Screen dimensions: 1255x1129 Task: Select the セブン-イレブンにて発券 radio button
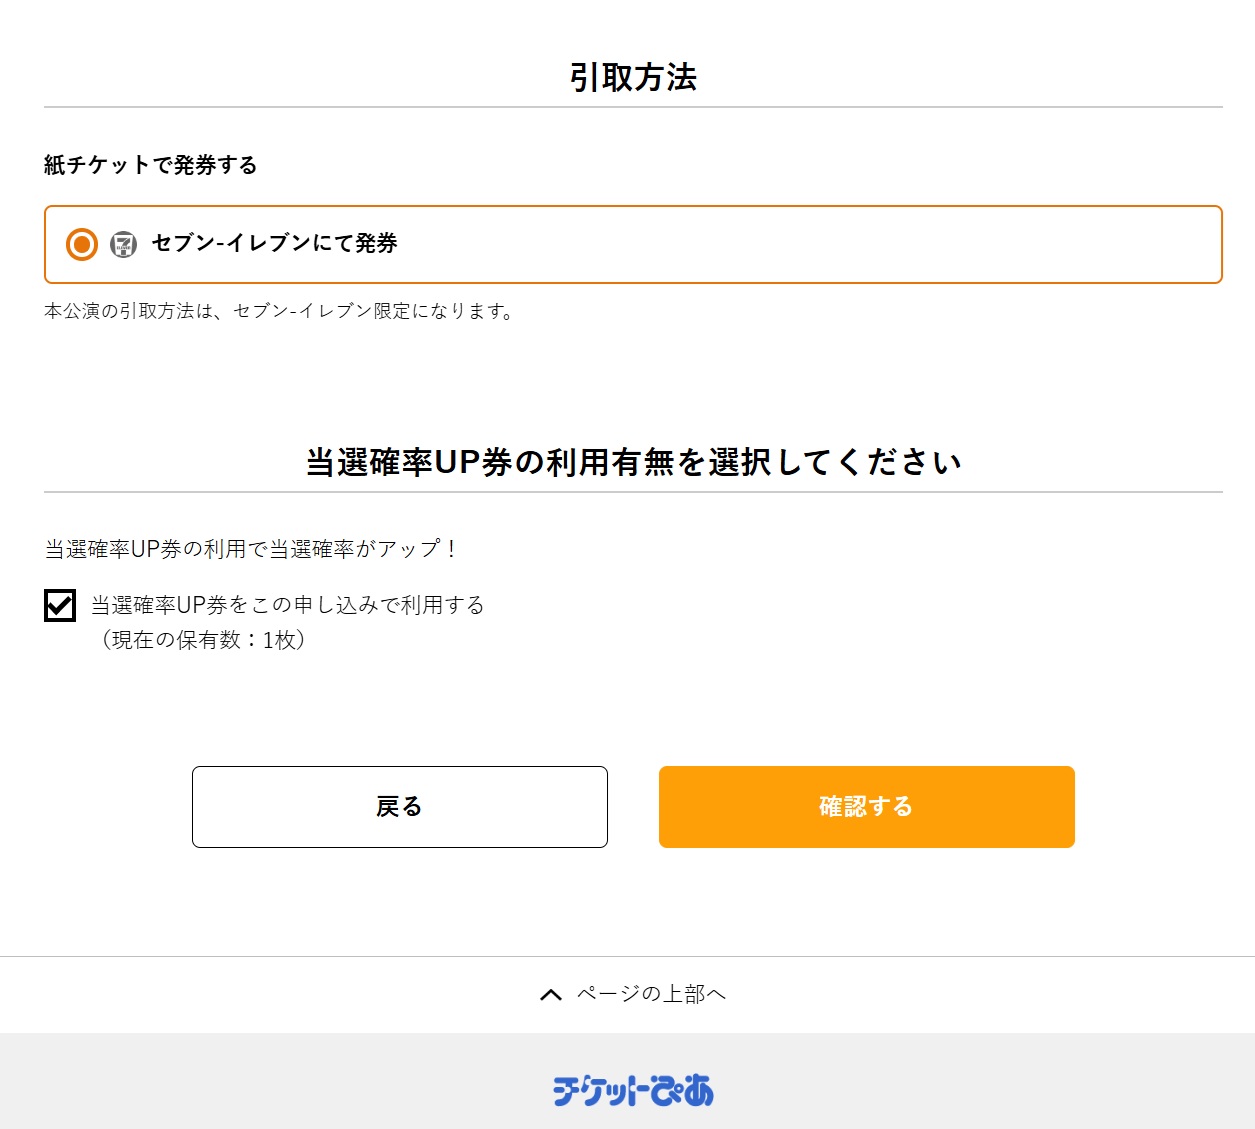tap(82, 244)
